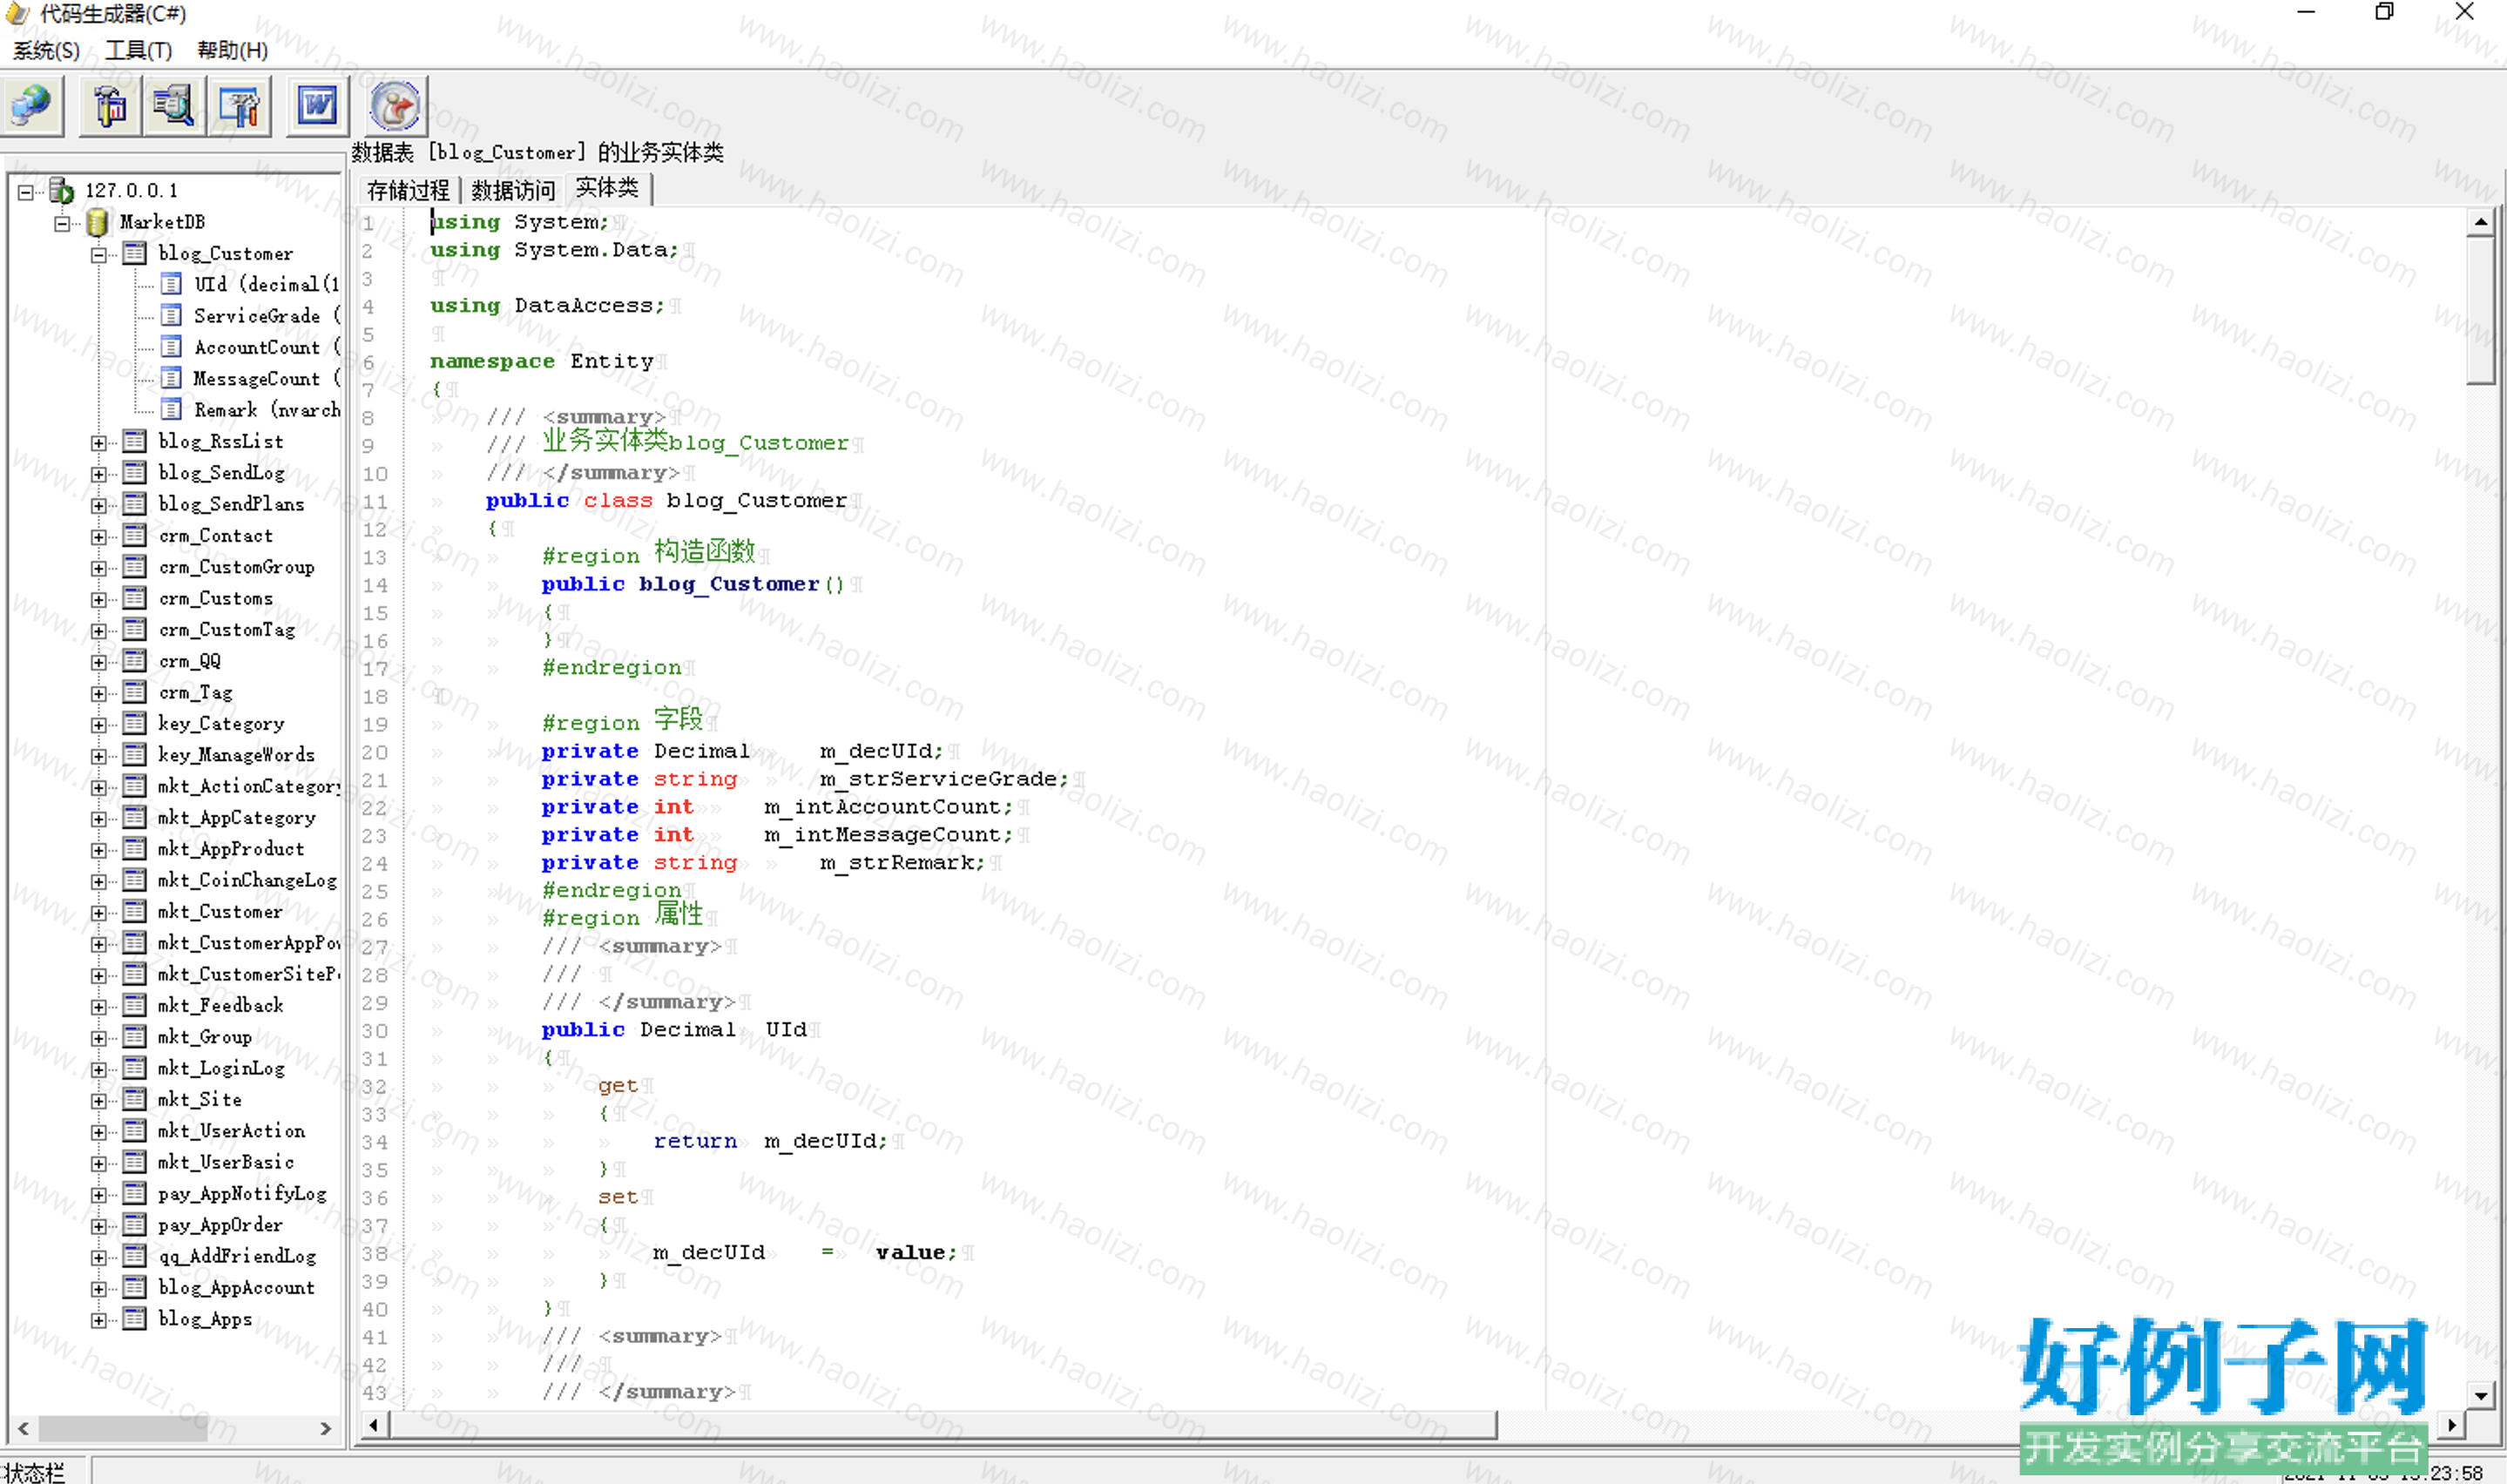Click the tree panel scroll right arrow
Image resolution: width=2507 pixels, height=1484 pixels.
pos(325,1429)
